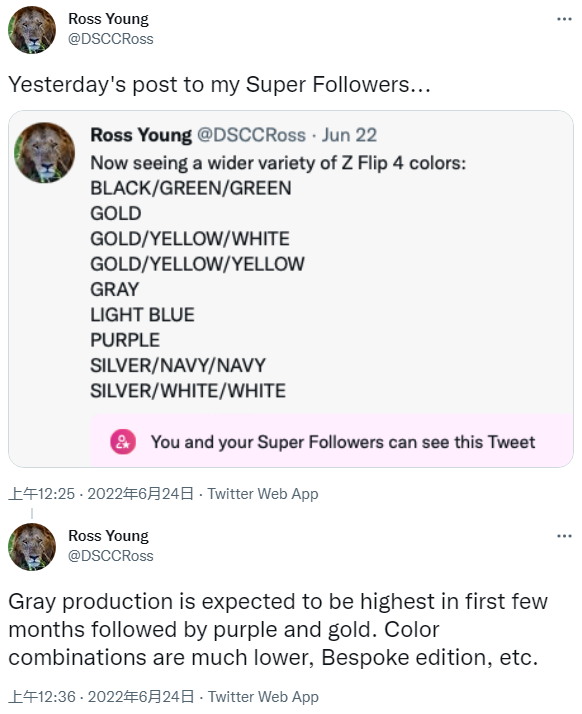Click Twitter Web App source under the first tweet

tap(263, 494)
